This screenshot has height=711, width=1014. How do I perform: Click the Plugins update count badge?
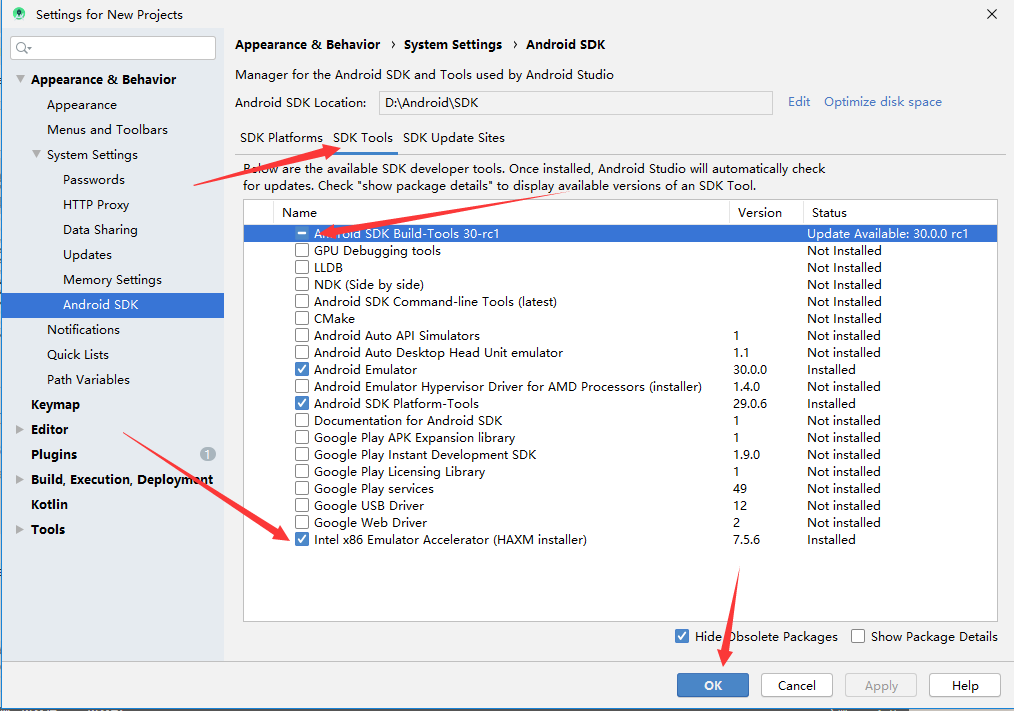[x=208, y=454]
